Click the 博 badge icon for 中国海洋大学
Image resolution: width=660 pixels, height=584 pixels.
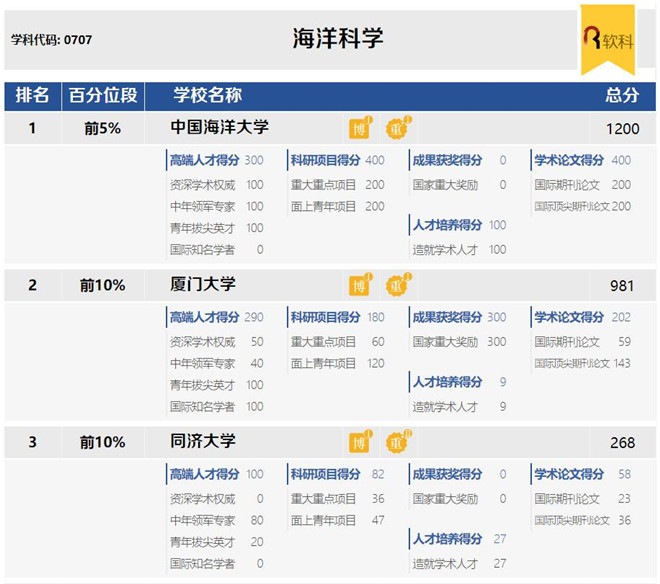tap(360, 127)
